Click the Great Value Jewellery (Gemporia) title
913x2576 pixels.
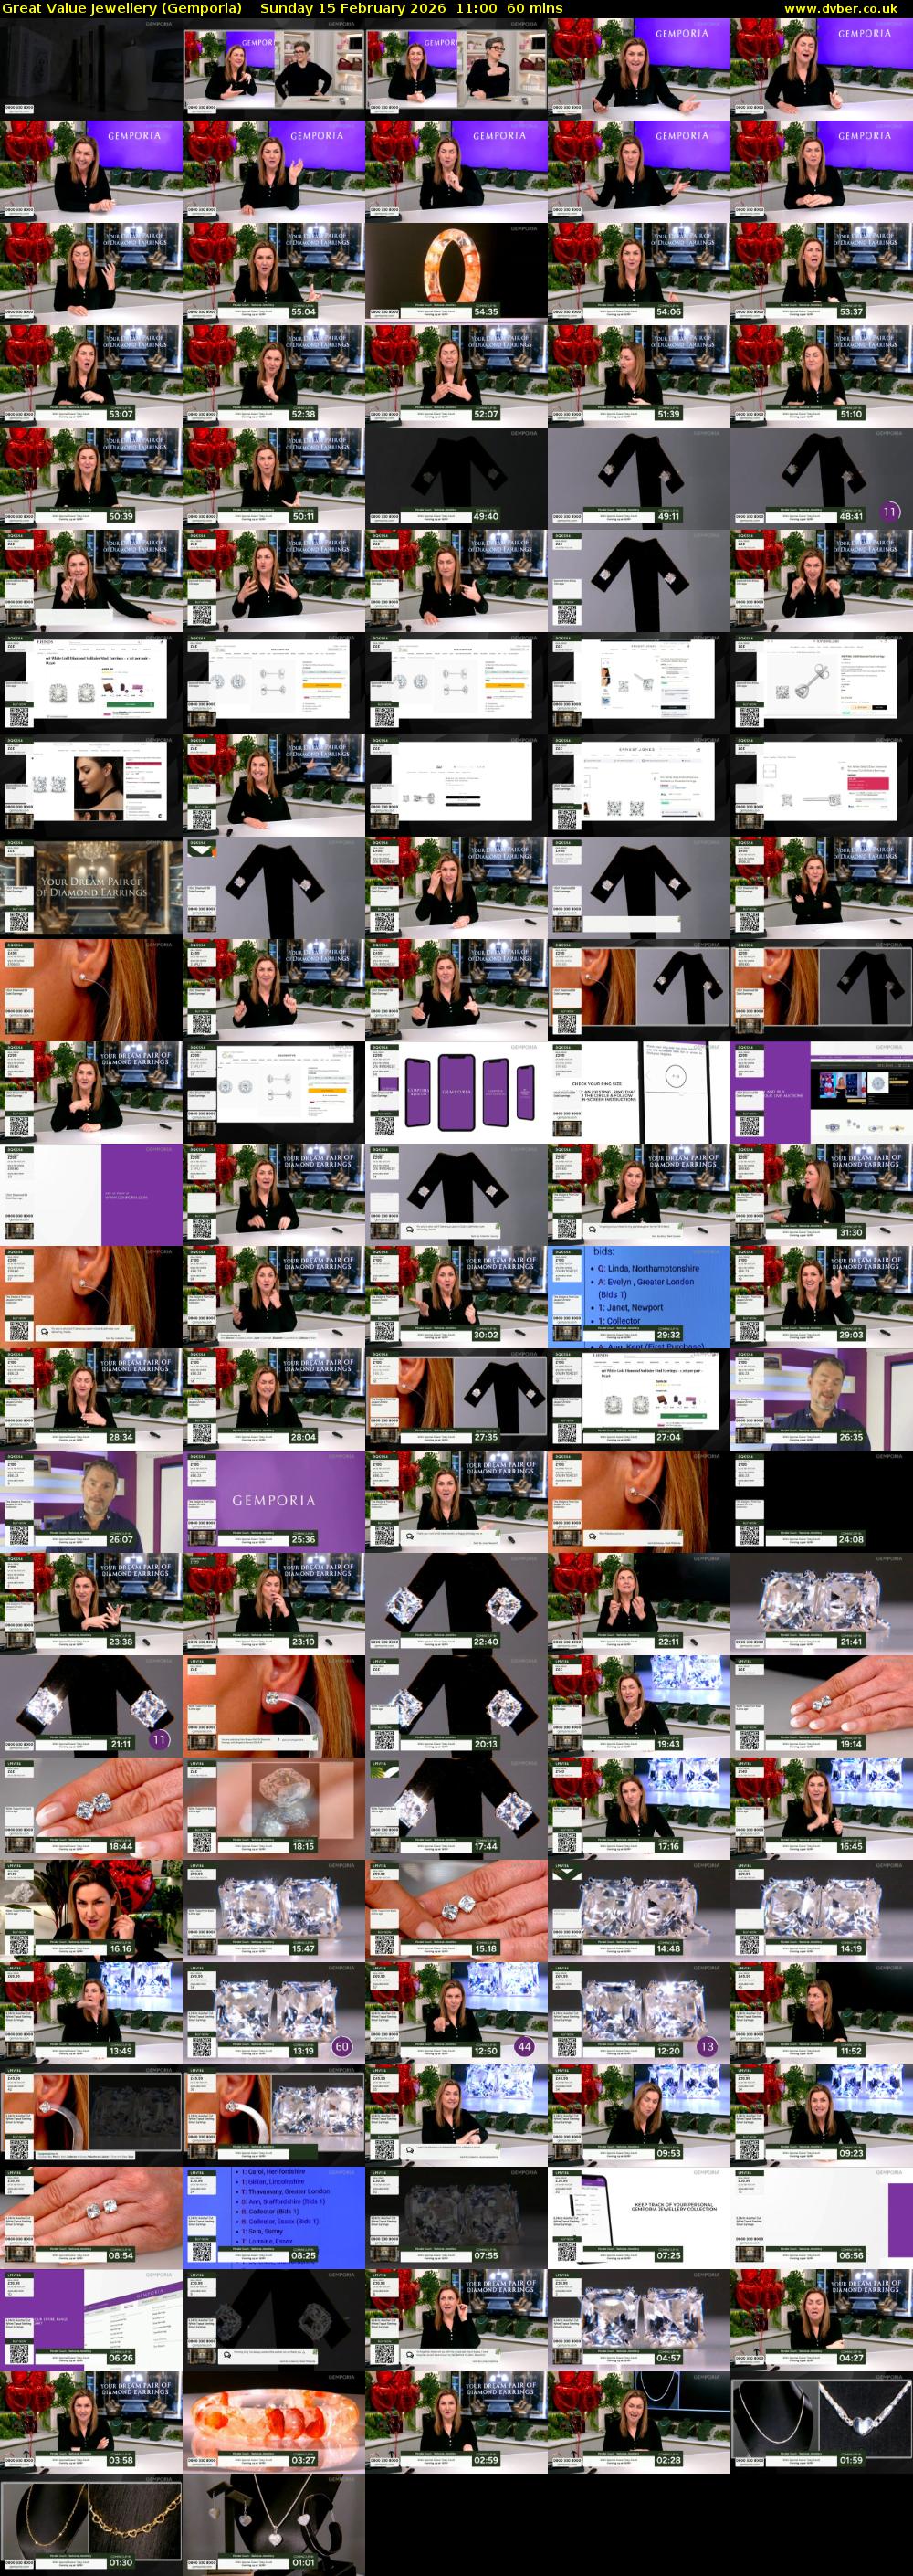122,8
